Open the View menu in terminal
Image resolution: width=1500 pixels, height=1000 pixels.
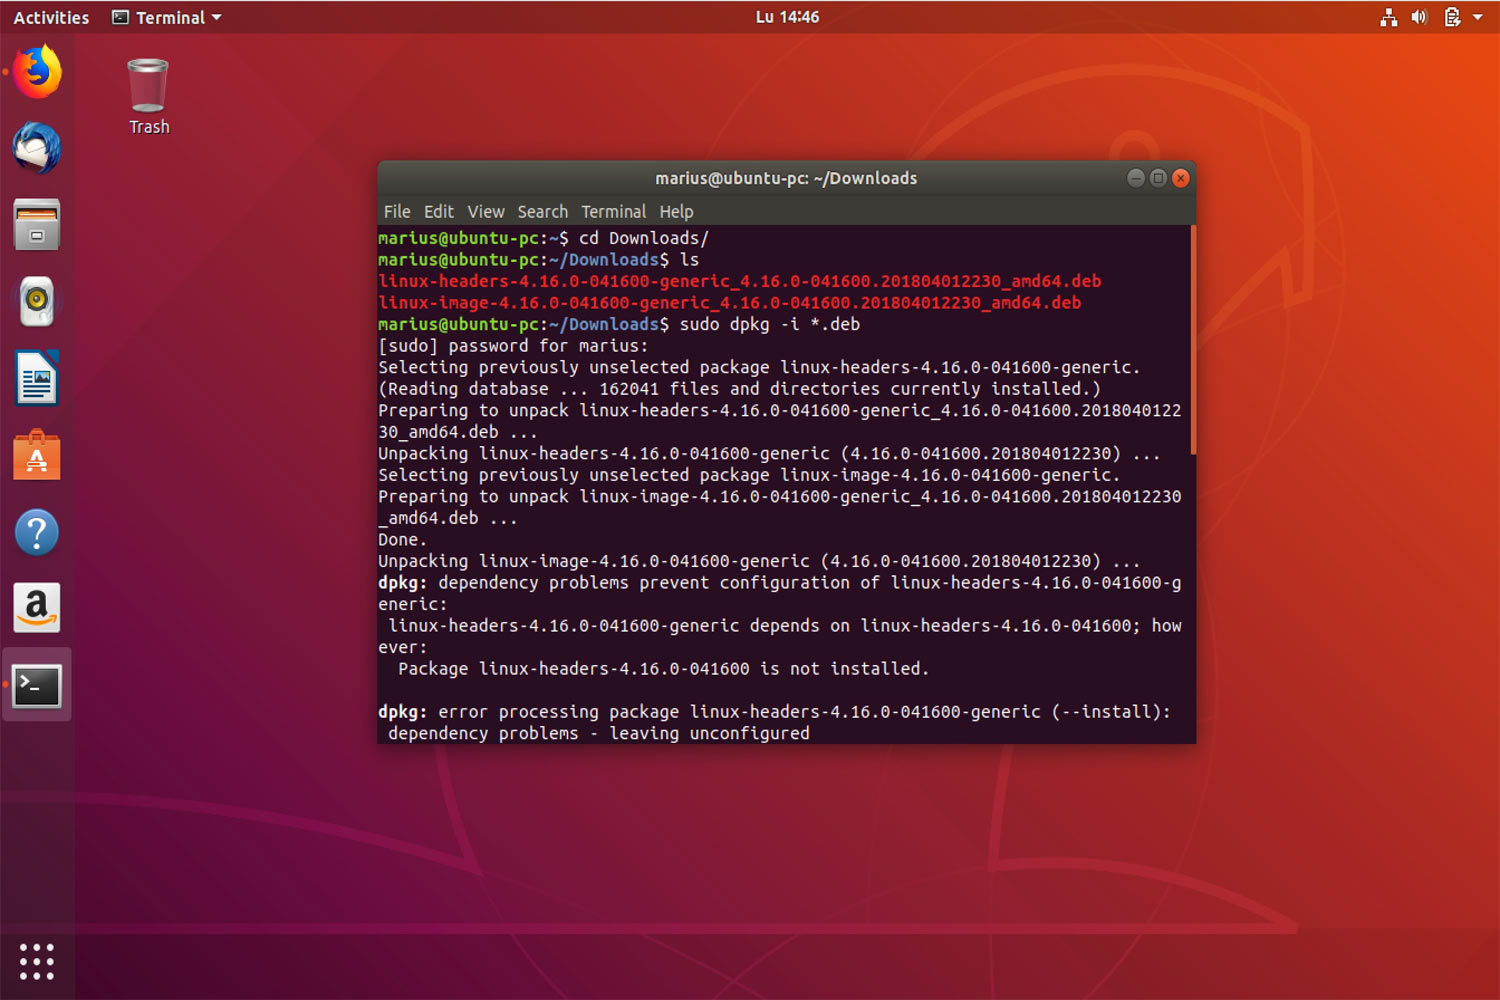click(486, 212)
